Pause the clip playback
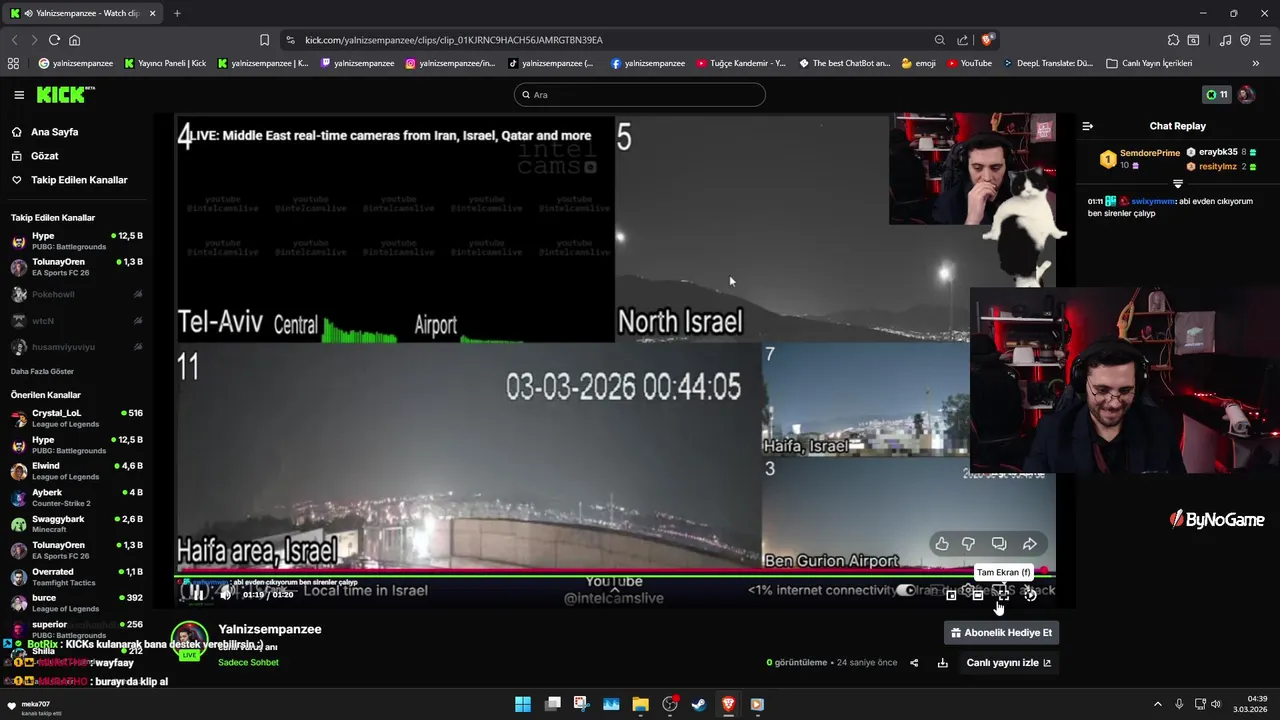This screenshot has width=1280, height=720. tap(197, 594)
